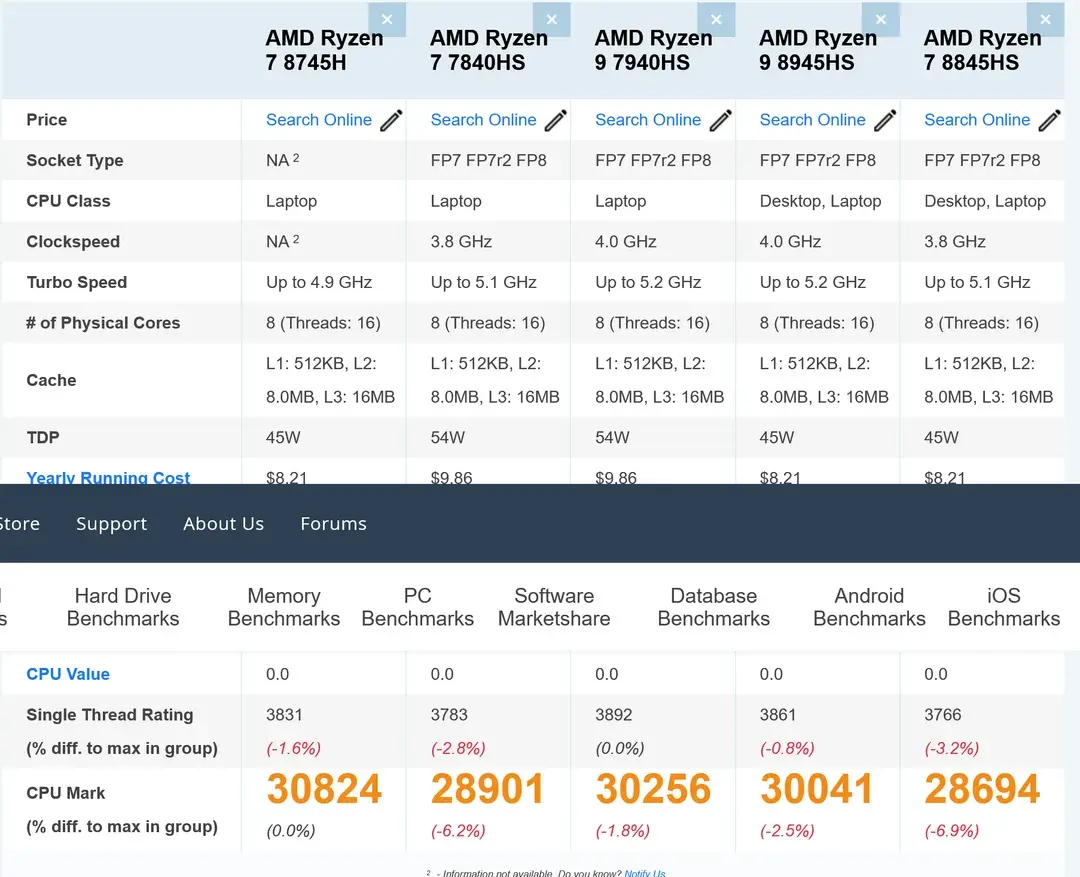The width and height of the screenshot is (1080, 877).
Task: Open Support in navigation bar
Action: point(112,524)
